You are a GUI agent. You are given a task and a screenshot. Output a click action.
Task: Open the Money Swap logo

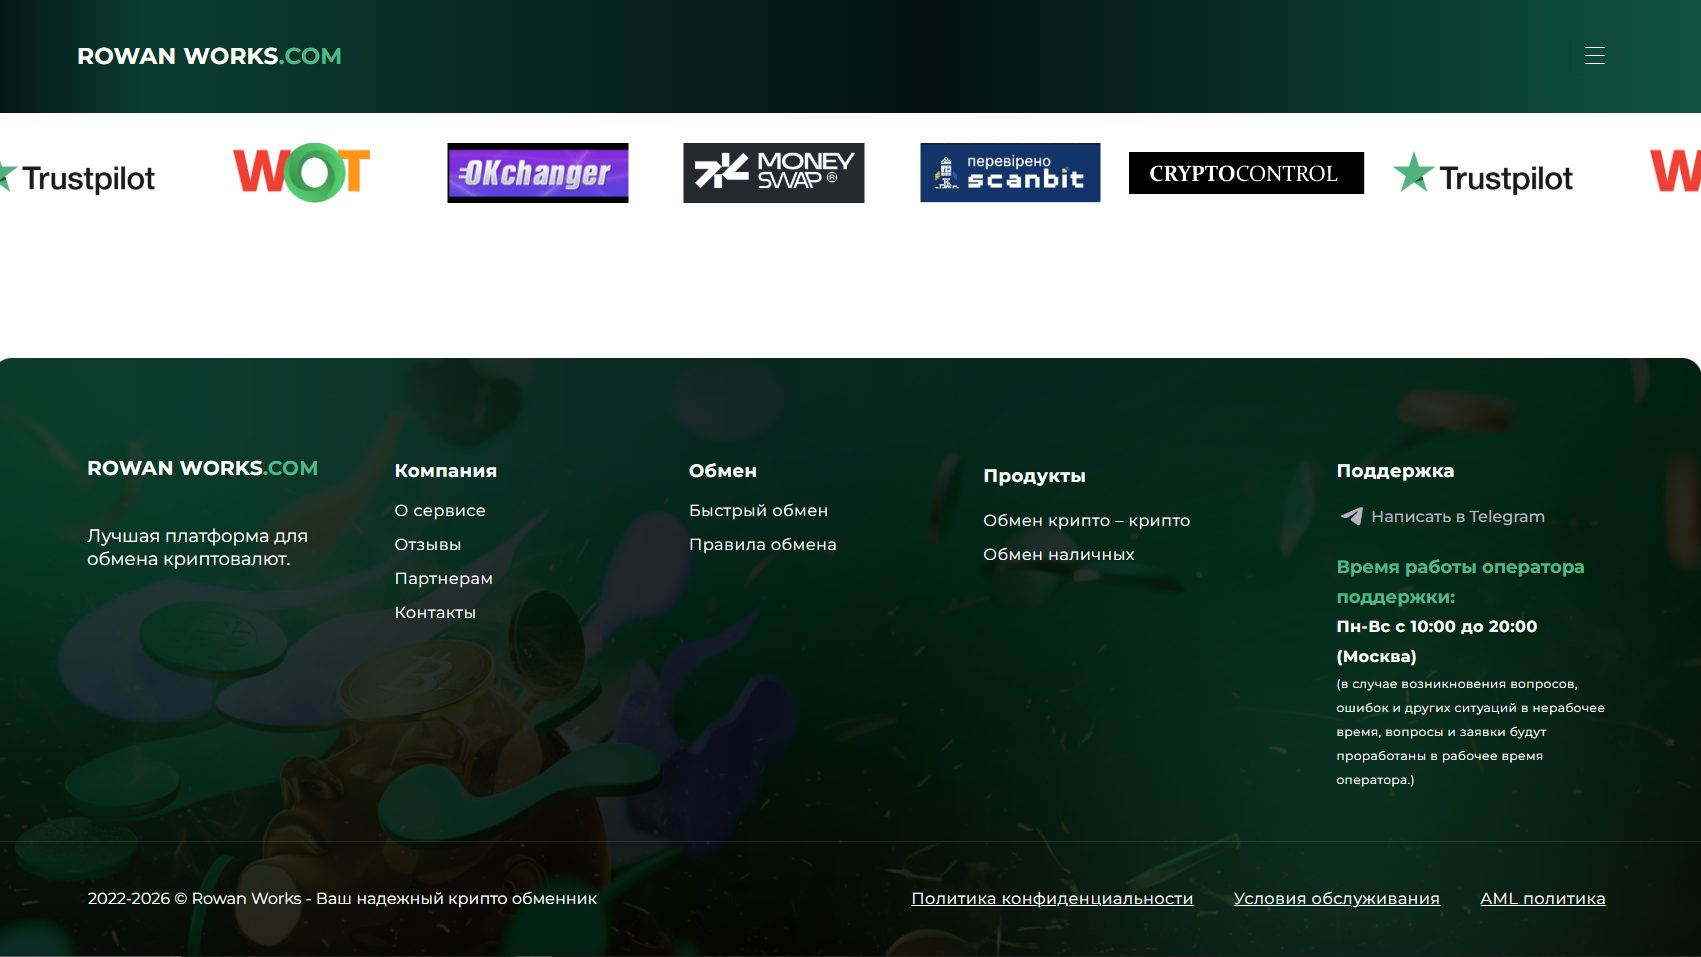[x=774, y=173]
